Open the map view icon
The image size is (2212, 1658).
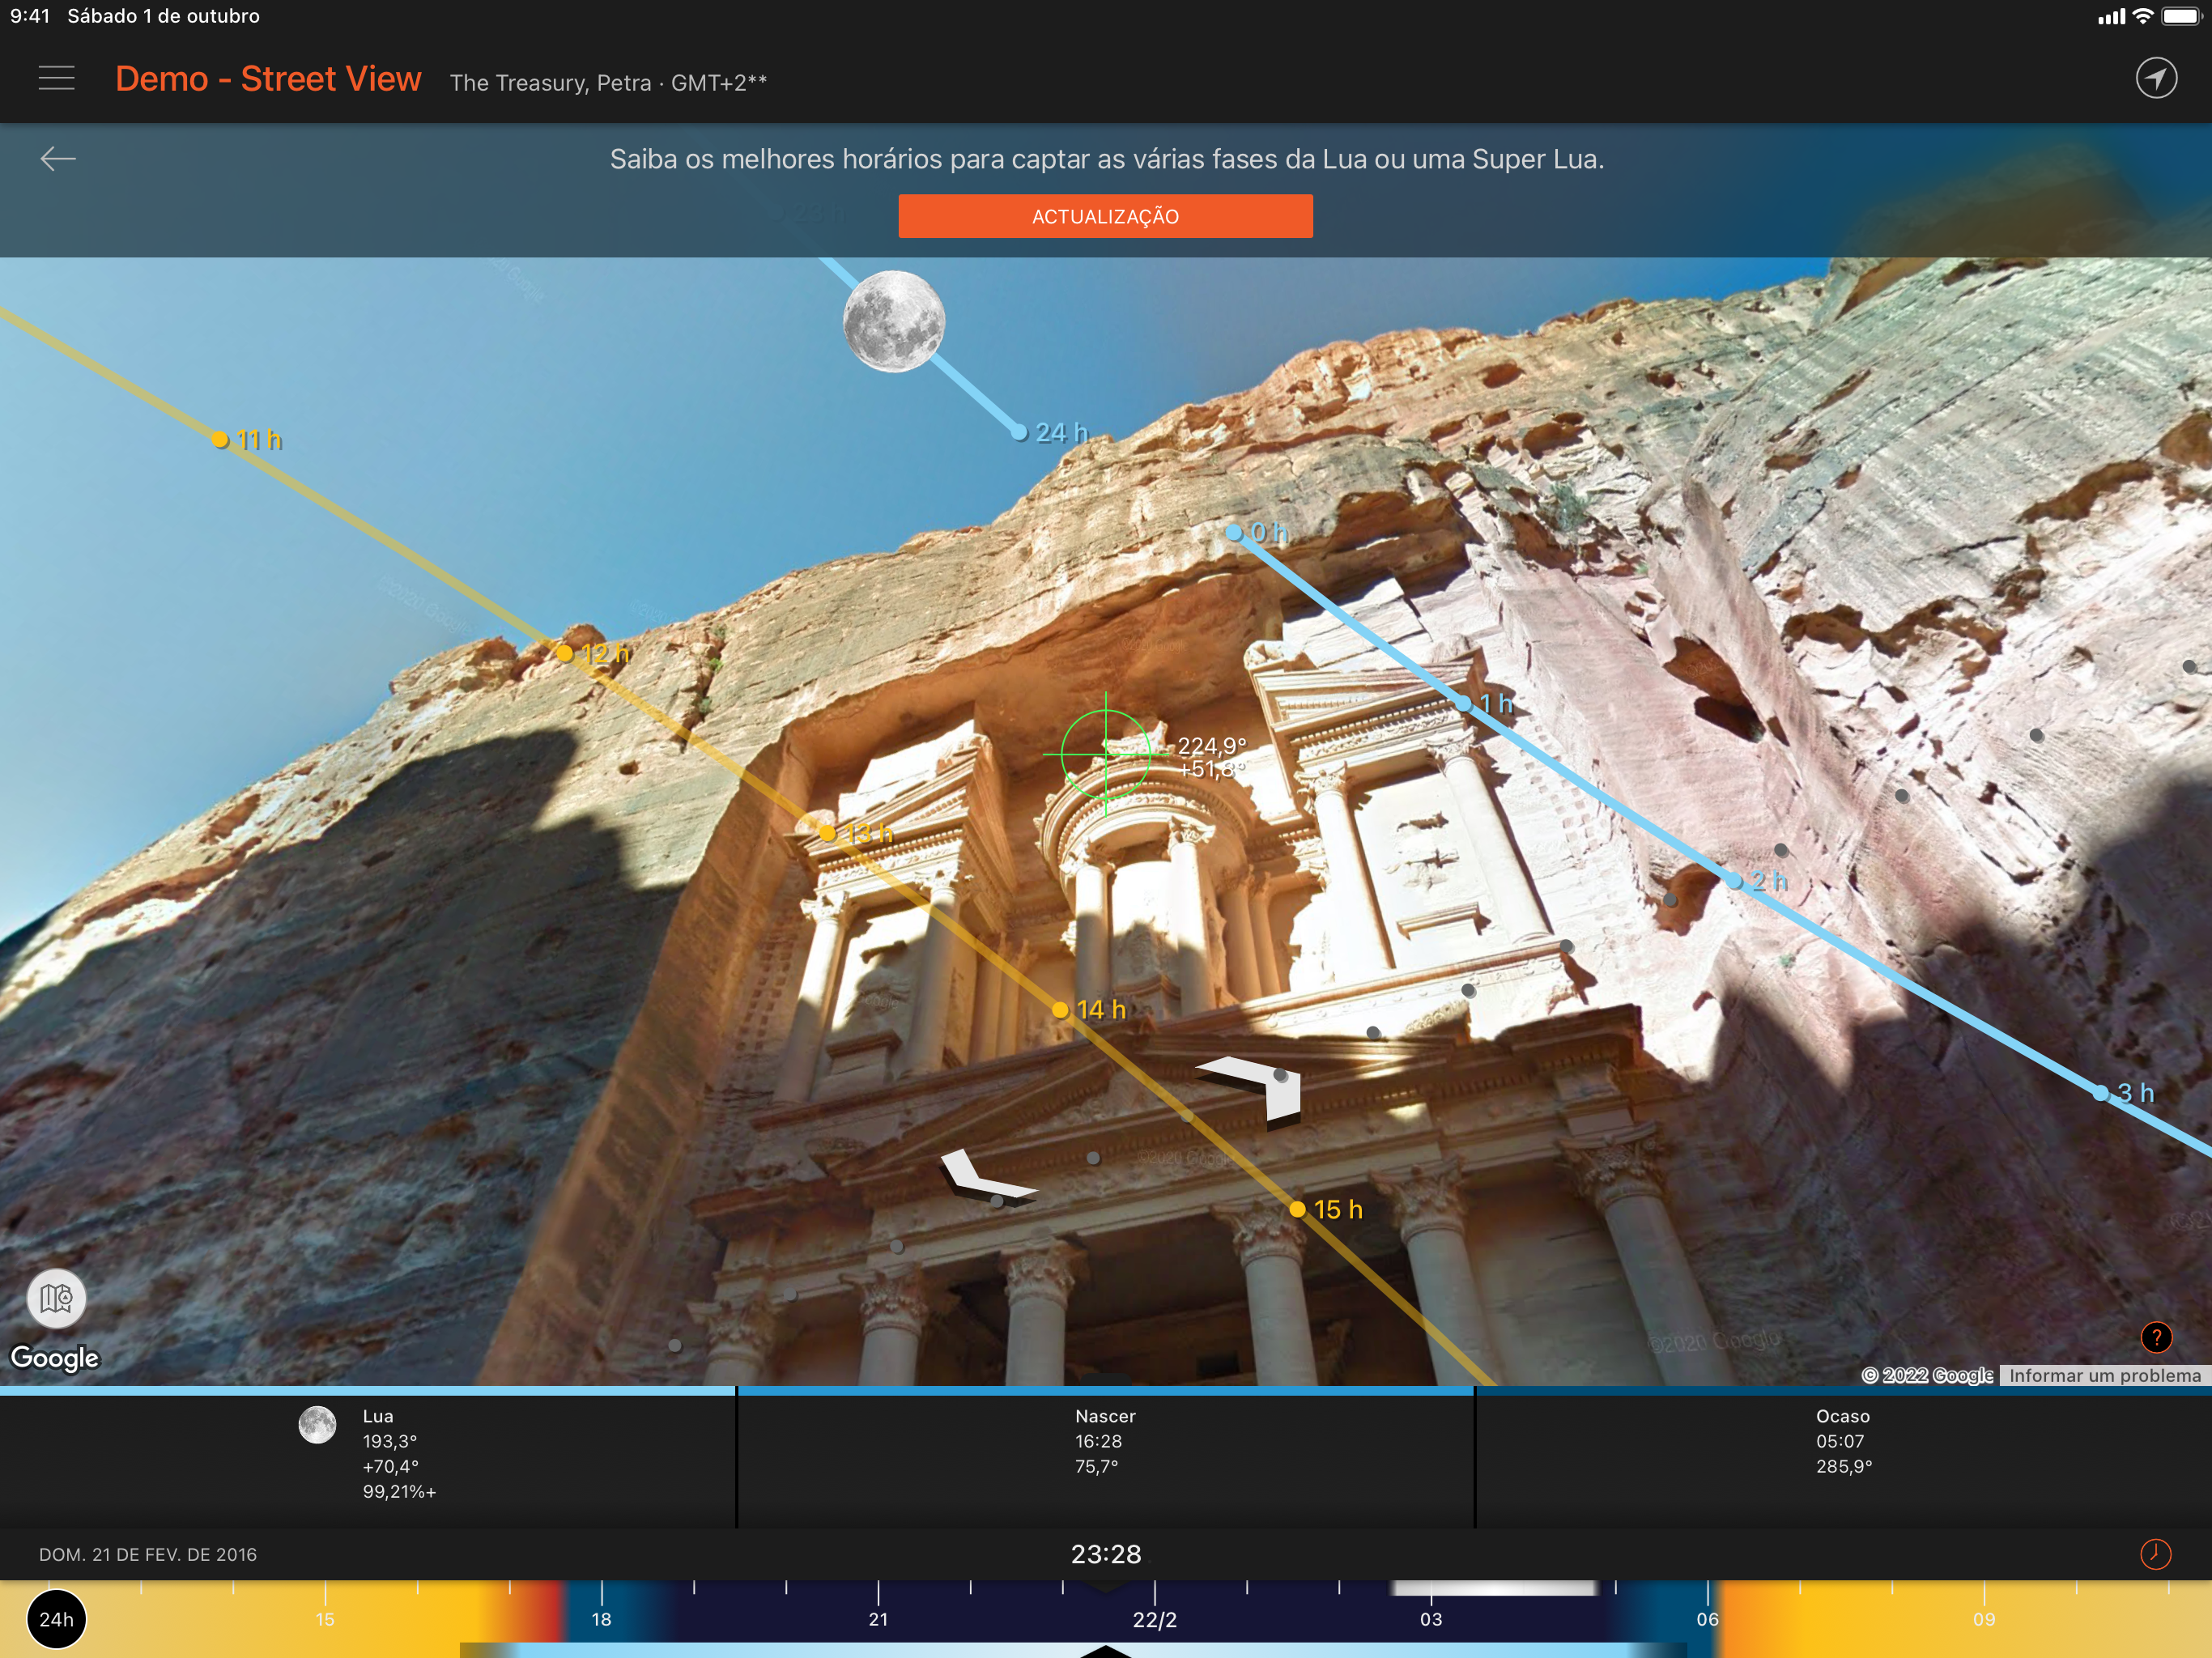pyautogui.click(x=57, y=1298)
